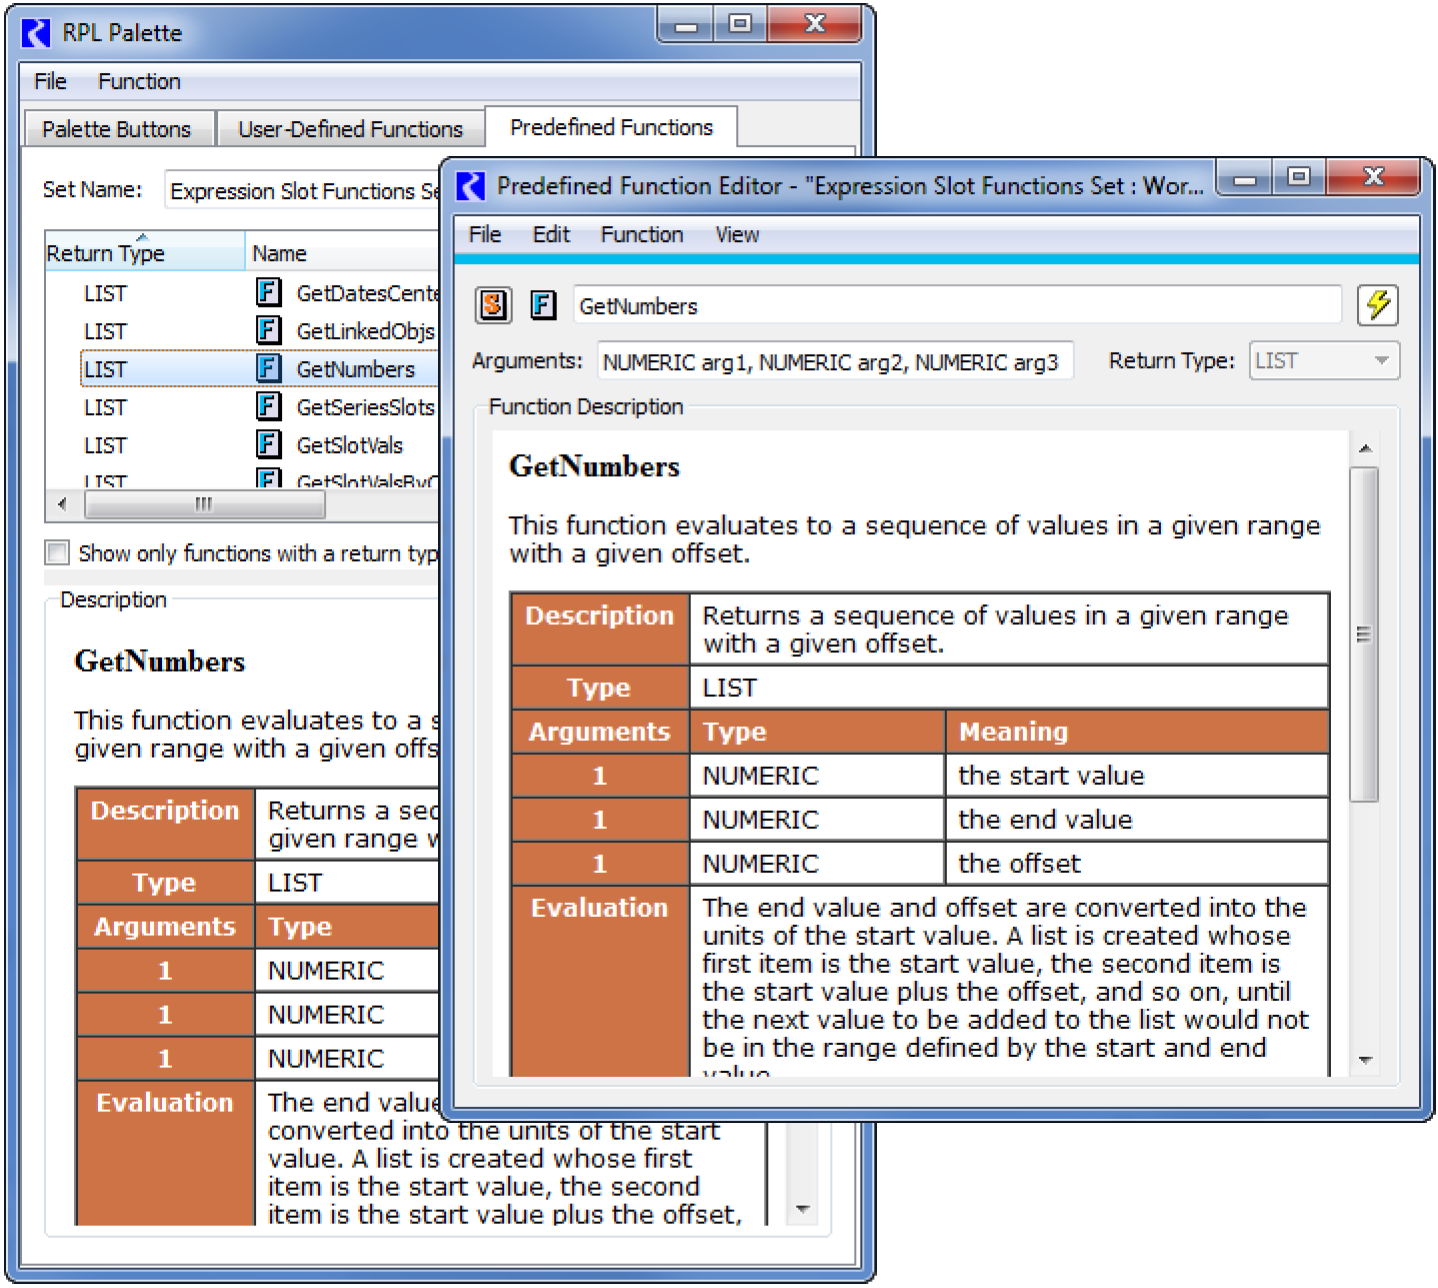Click the F icon beside GetSlotVals
Screen dimensions: 1438x1288
tap(268, 445)
